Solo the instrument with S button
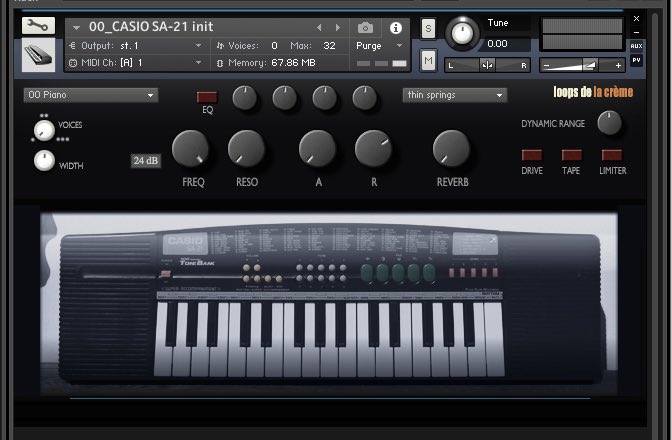The image size is (672, 440). tap(428, 29)
